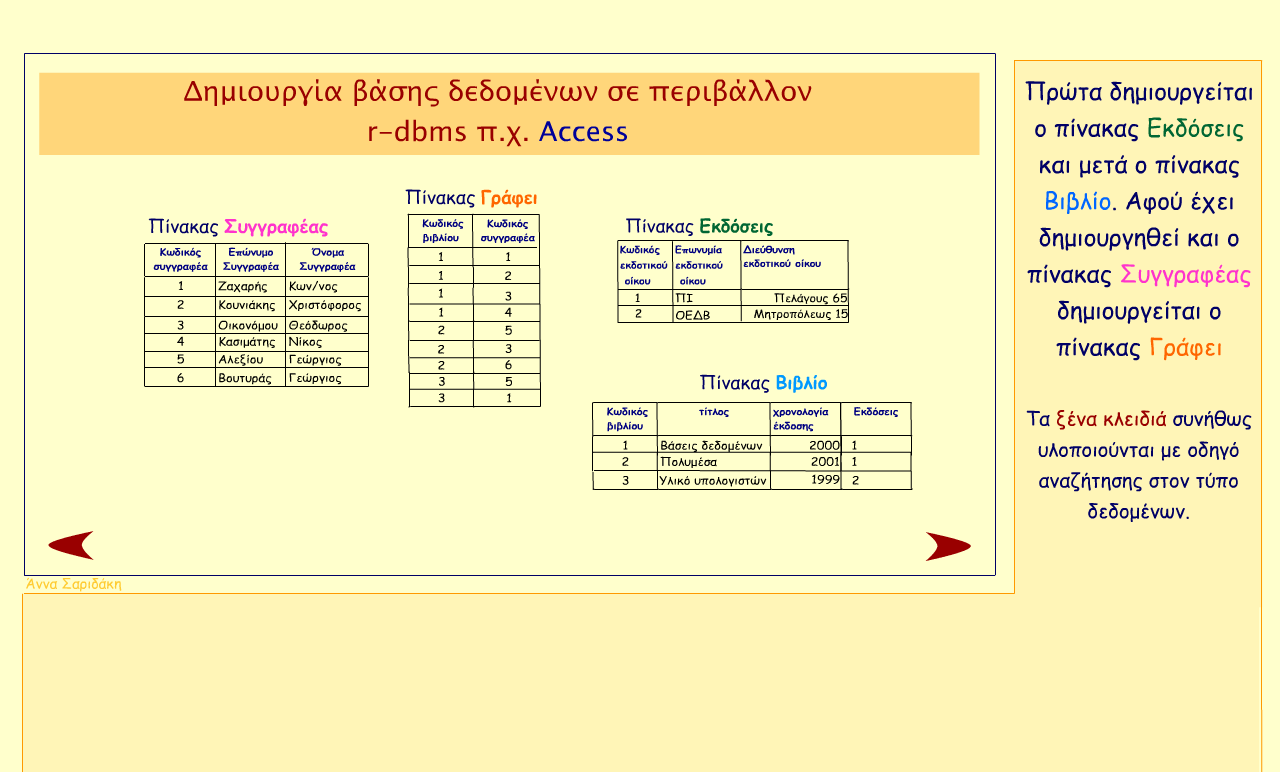The height and width of the screenshot is (772, 1280).
Task: Select book title Βάσεις δεδομένων
Action: tap(711, 445)
